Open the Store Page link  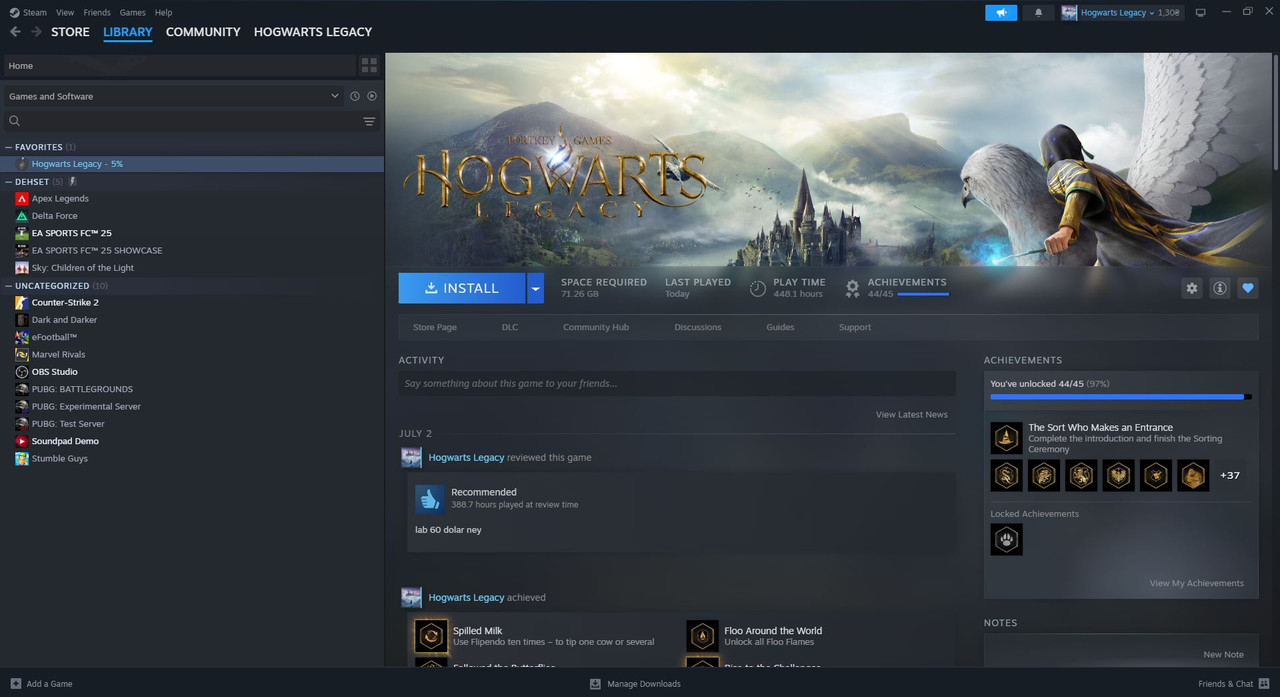pyautogui.click(x=435, y=327)
